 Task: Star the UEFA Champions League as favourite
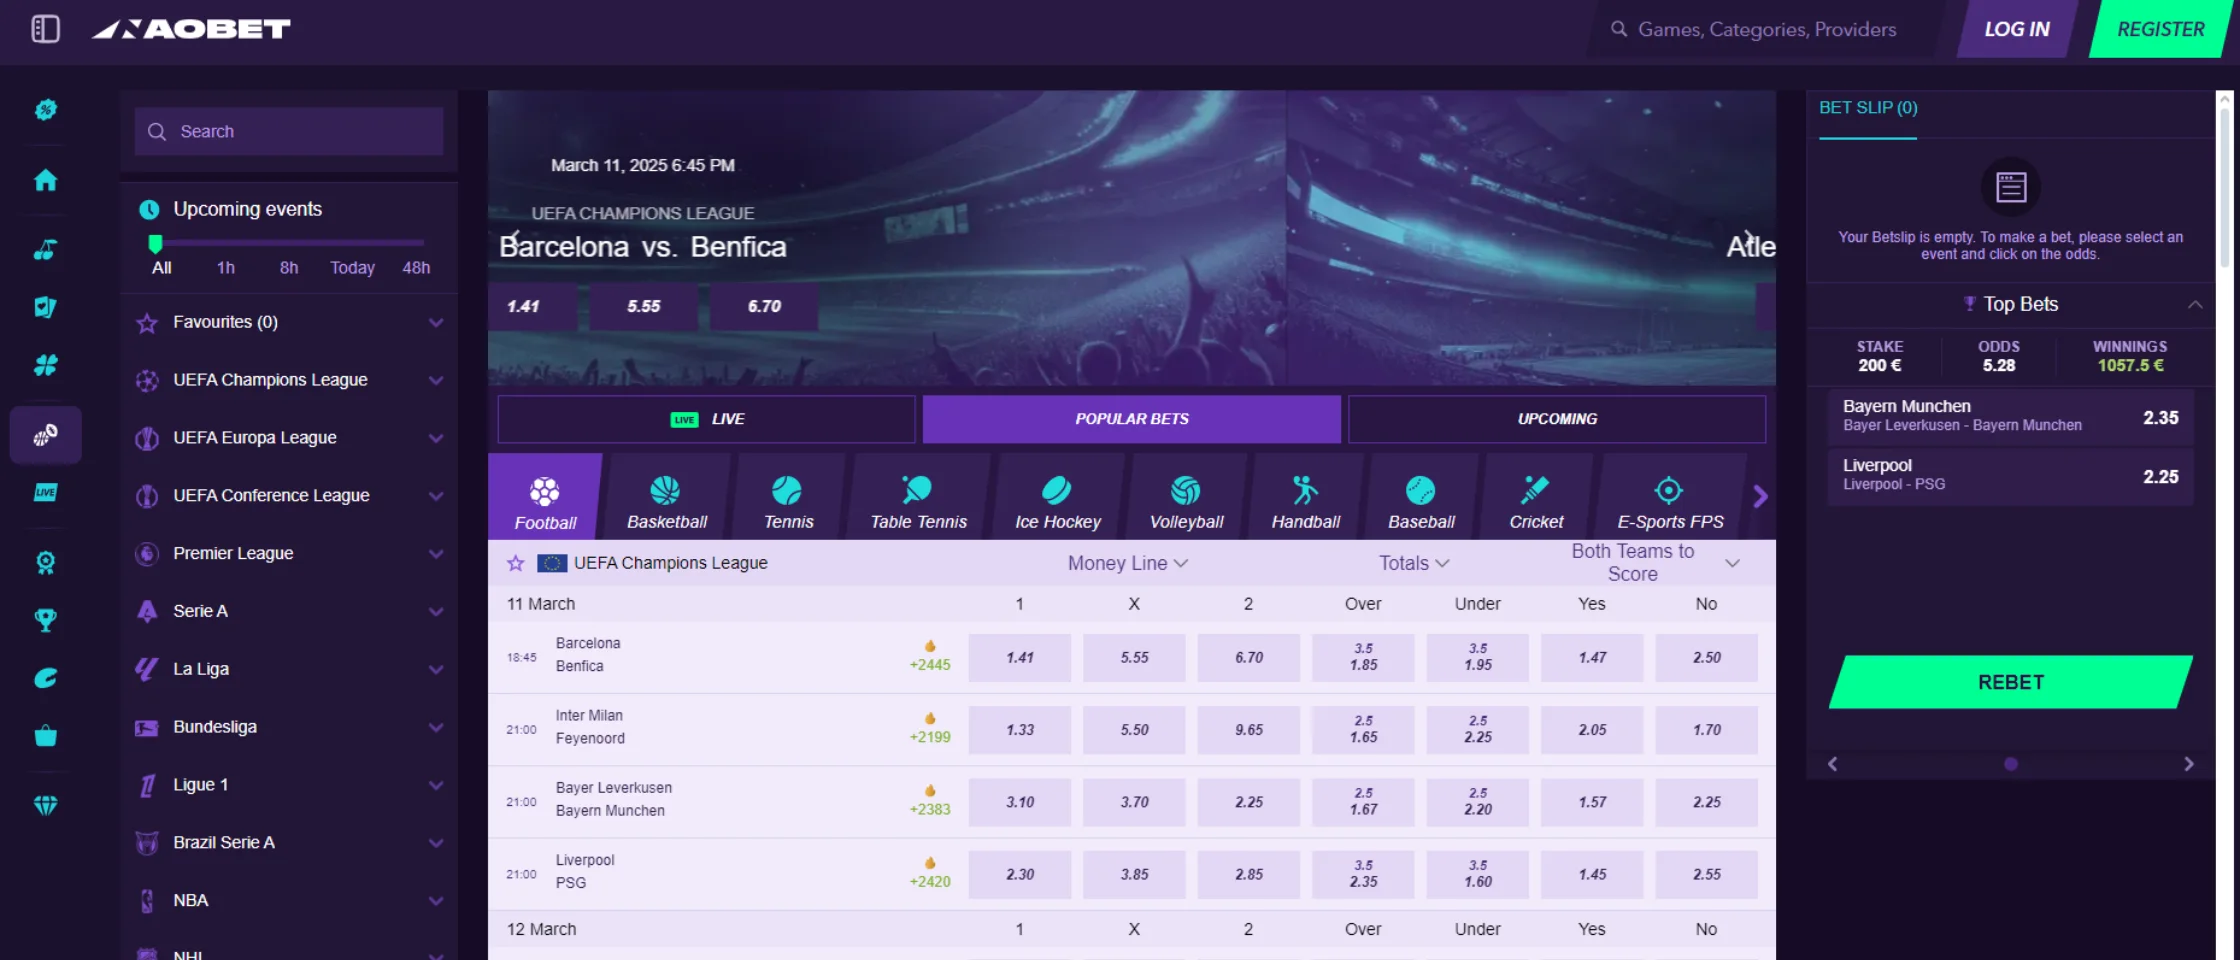[x=516, y=563]
